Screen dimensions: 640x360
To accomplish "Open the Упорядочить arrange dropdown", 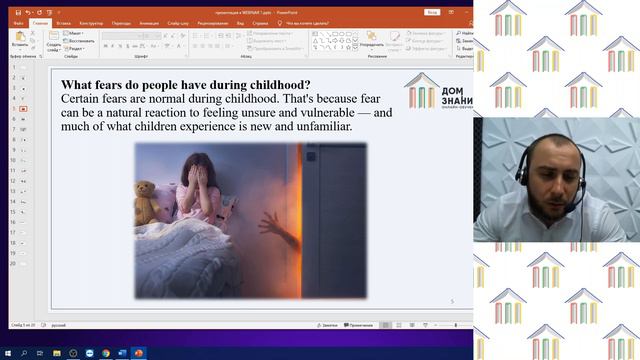I will point(371,40).
